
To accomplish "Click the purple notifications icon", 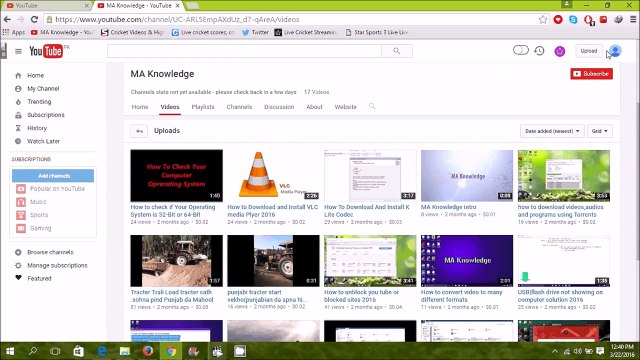I will pos(560,51).
